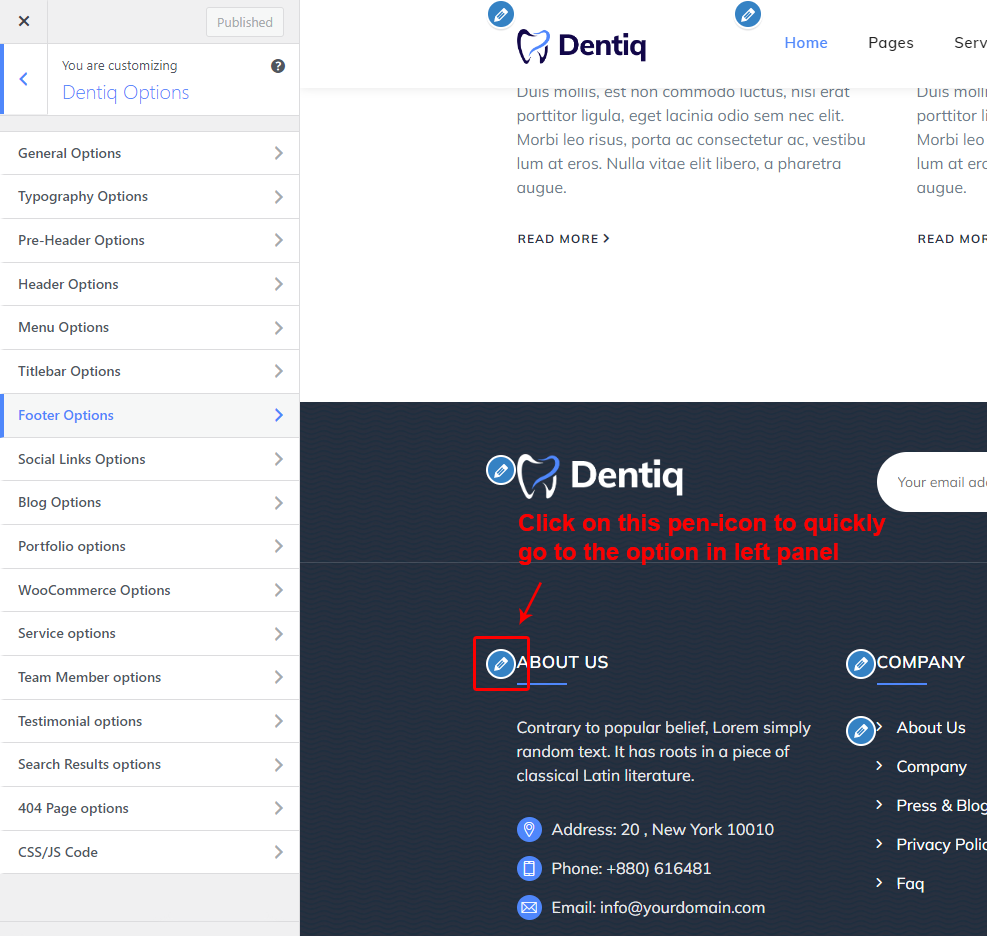Click the pen icon beside About Us footer link
The width and height of the screenshot is (987, 936).
(x=860, y=730)
